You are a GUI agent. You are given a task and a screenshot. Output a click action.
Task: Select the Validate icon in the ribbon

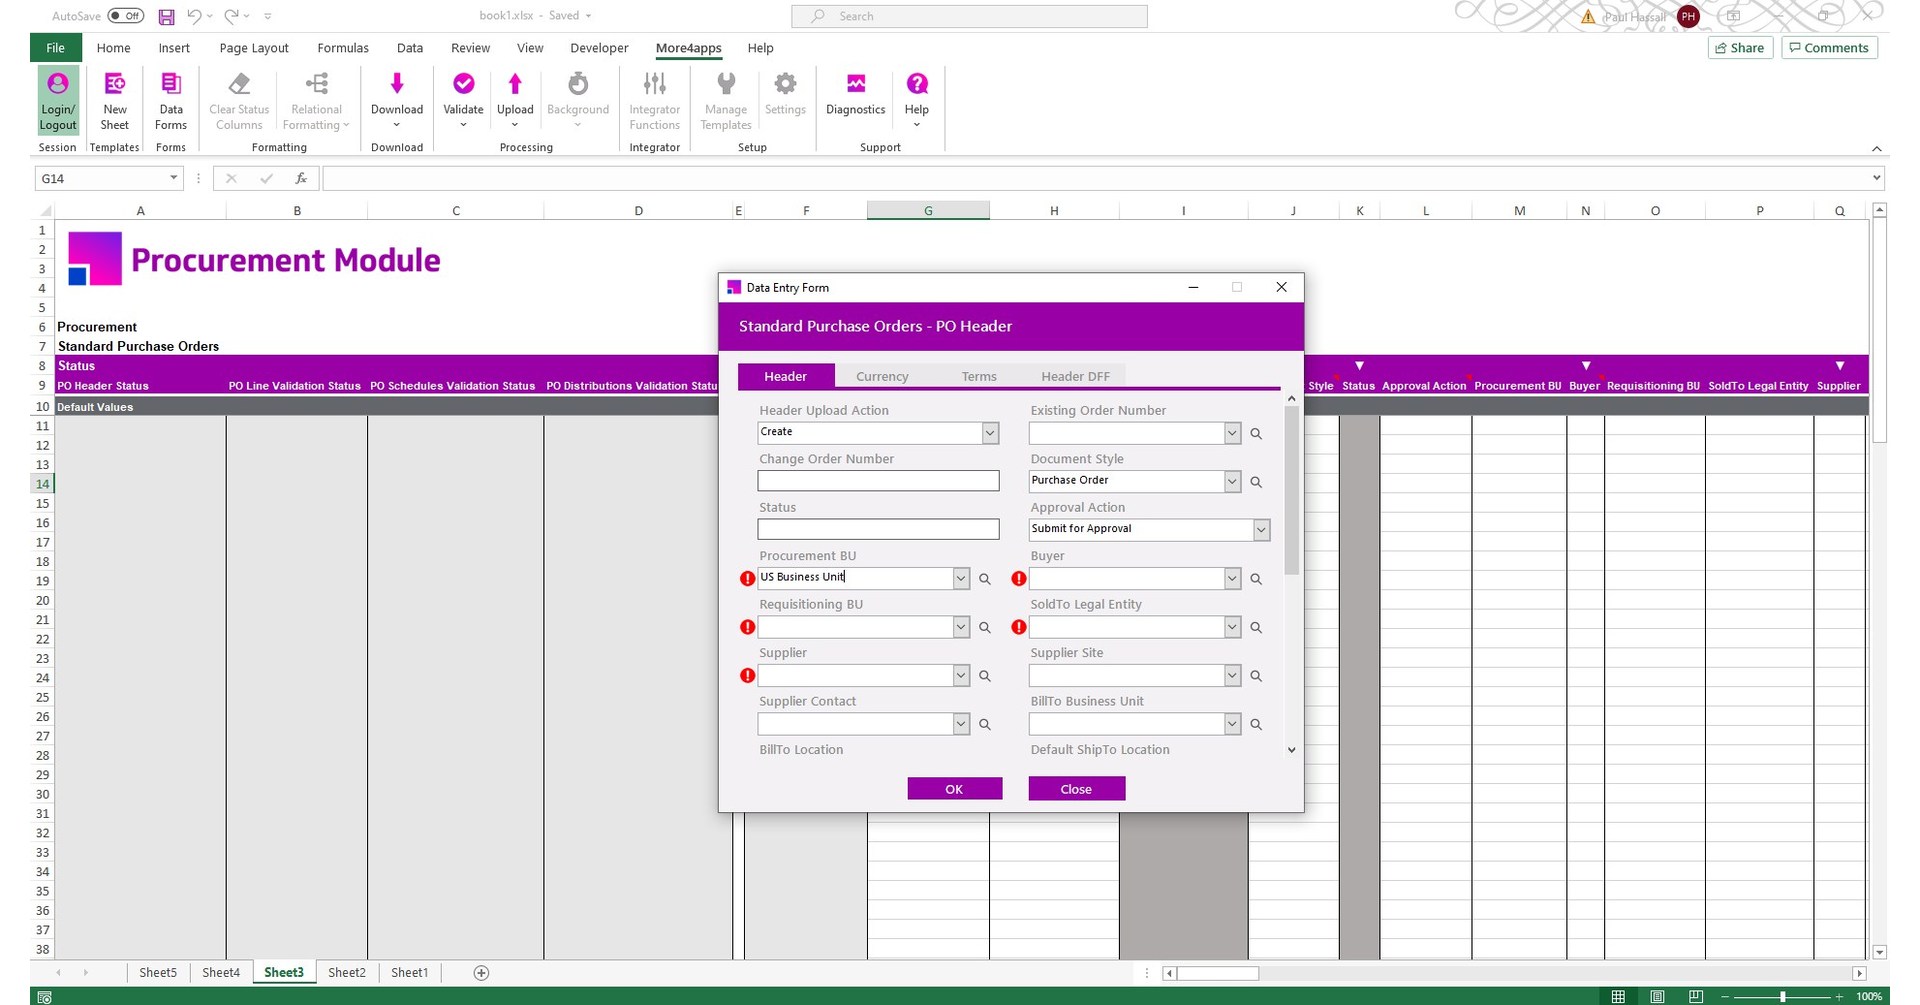tap(463, 97)
